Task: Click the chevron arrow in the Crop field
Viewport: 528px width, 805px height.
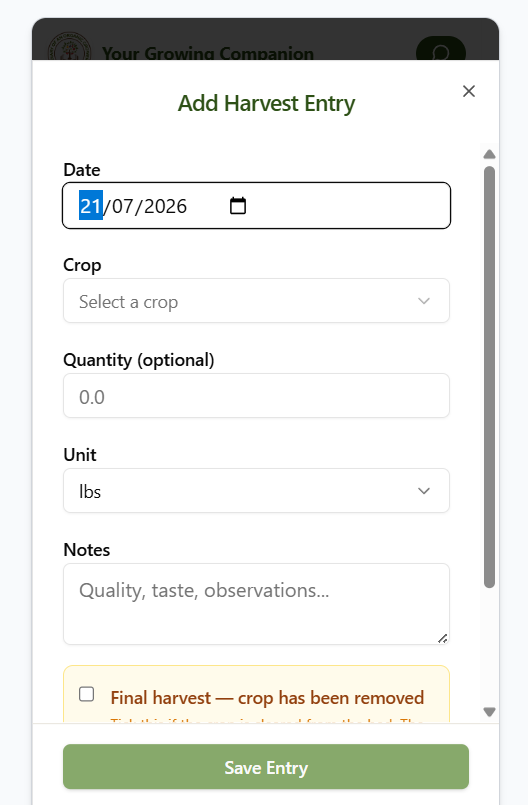Action: 424,301
